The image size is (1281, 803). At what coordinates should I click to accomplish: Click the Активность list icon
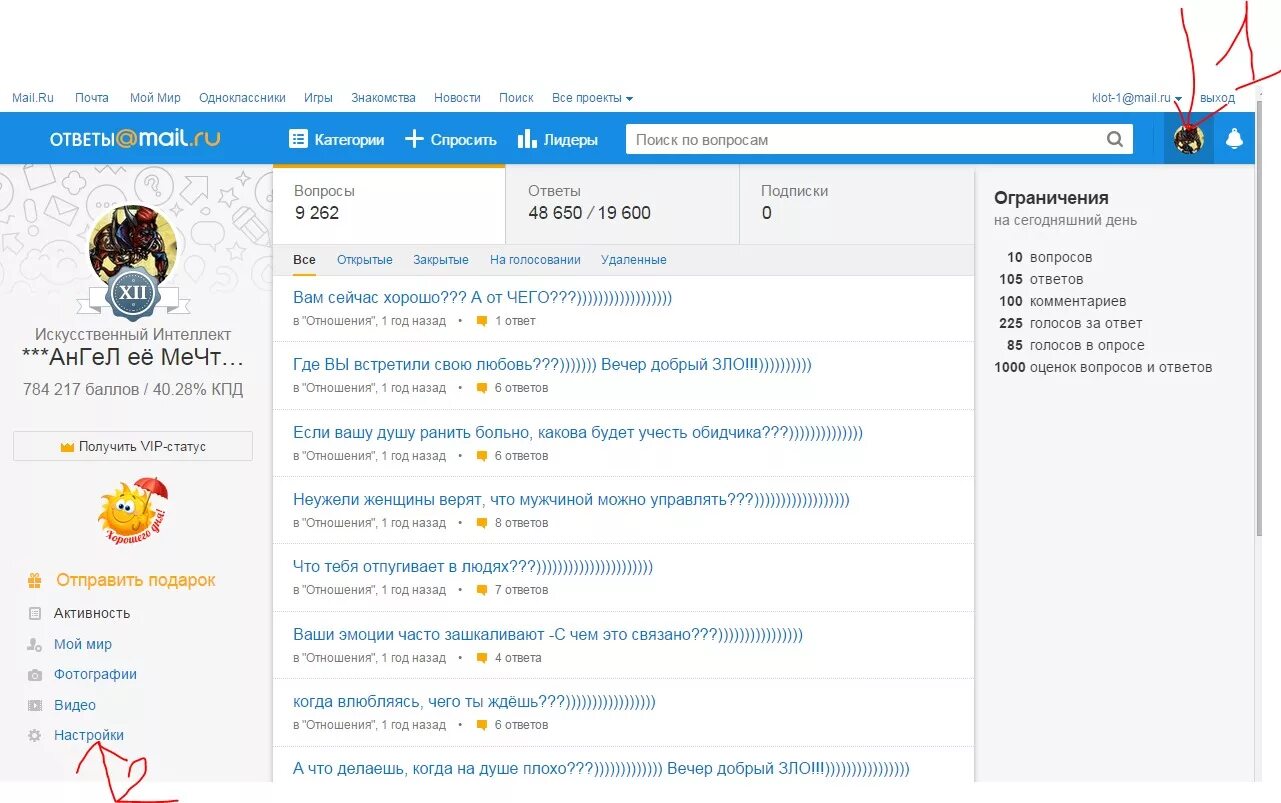pyautogui.click(x=35, y=613)
